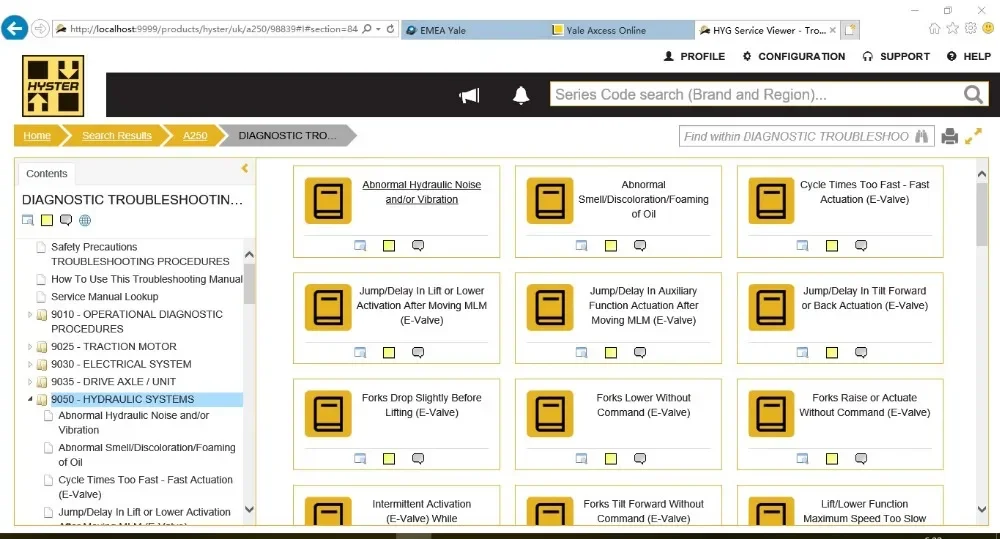
Task: Print the document with printer icon
Action: (950, 136)
